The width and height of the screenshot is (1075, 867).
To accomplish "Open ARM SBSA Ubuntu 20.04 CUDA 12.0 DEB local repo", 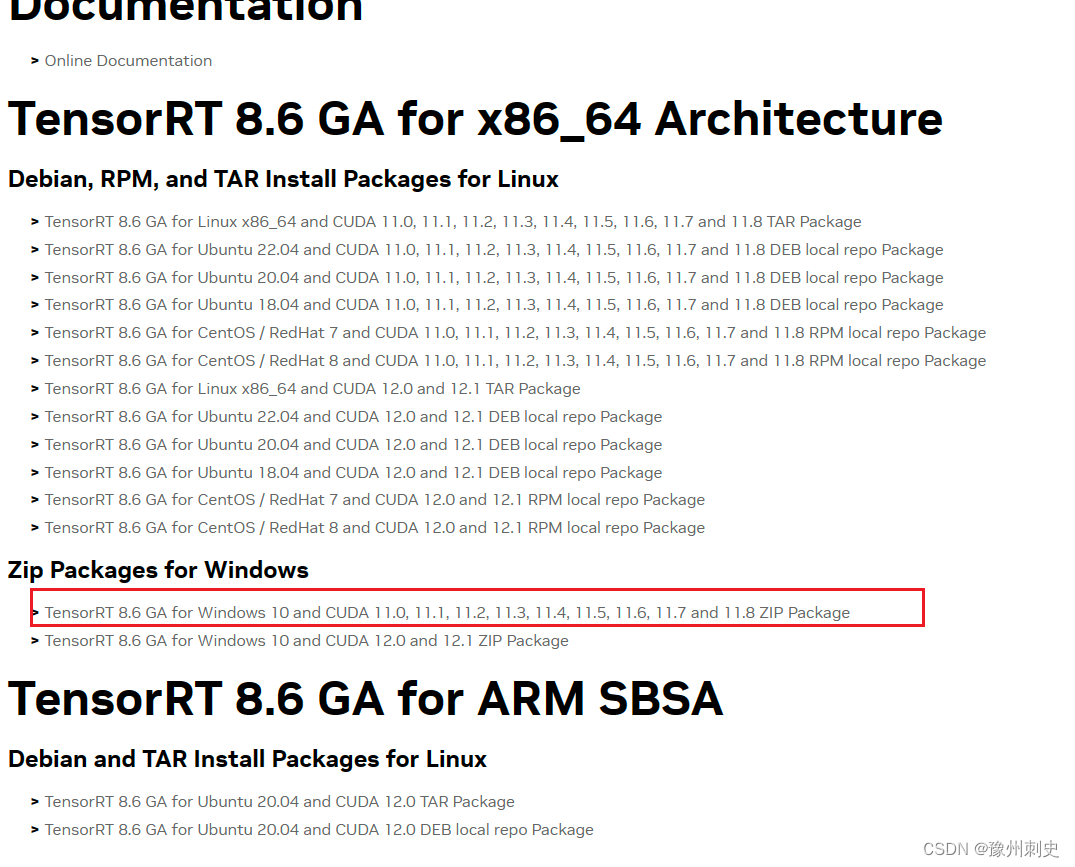I will [x=319, y=830].
